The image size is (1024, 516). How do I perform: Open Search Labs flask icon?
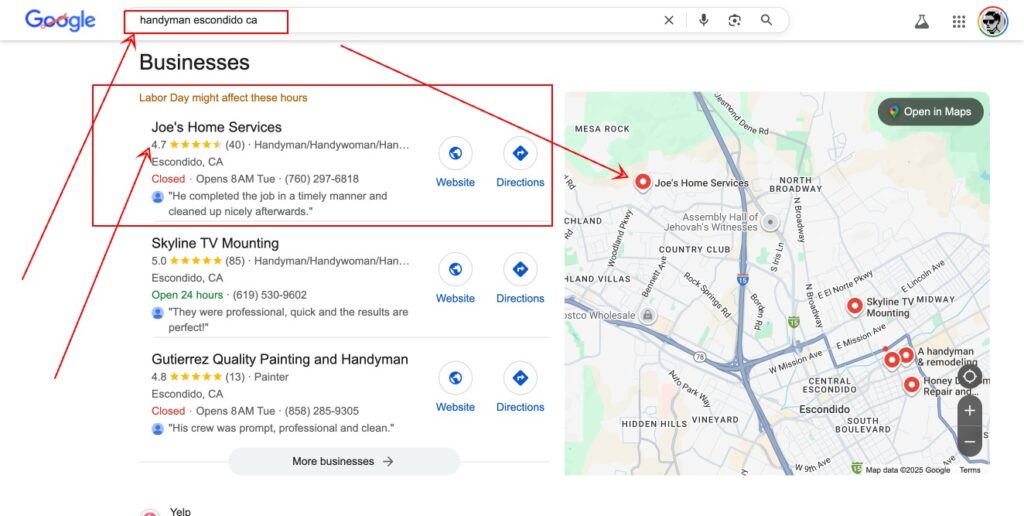click(x=922, y=21)
